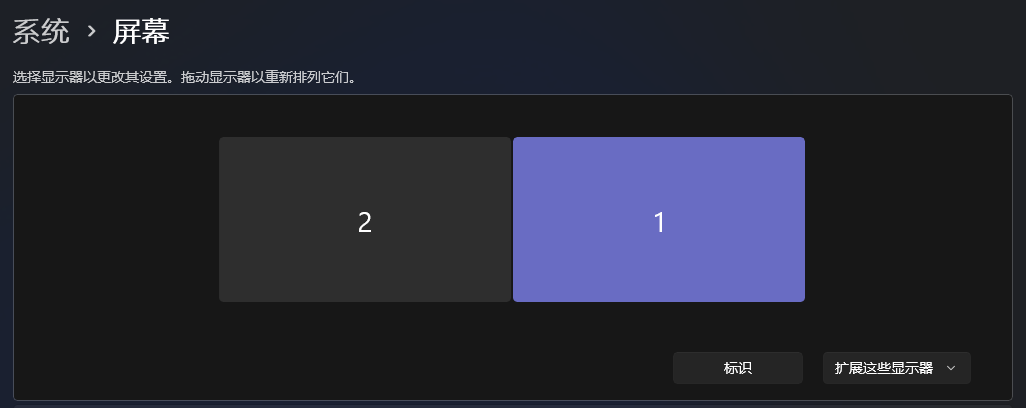Show display mode options next to 标识
The width and height of the screenshot is (1026, 408).
point(896,368)
